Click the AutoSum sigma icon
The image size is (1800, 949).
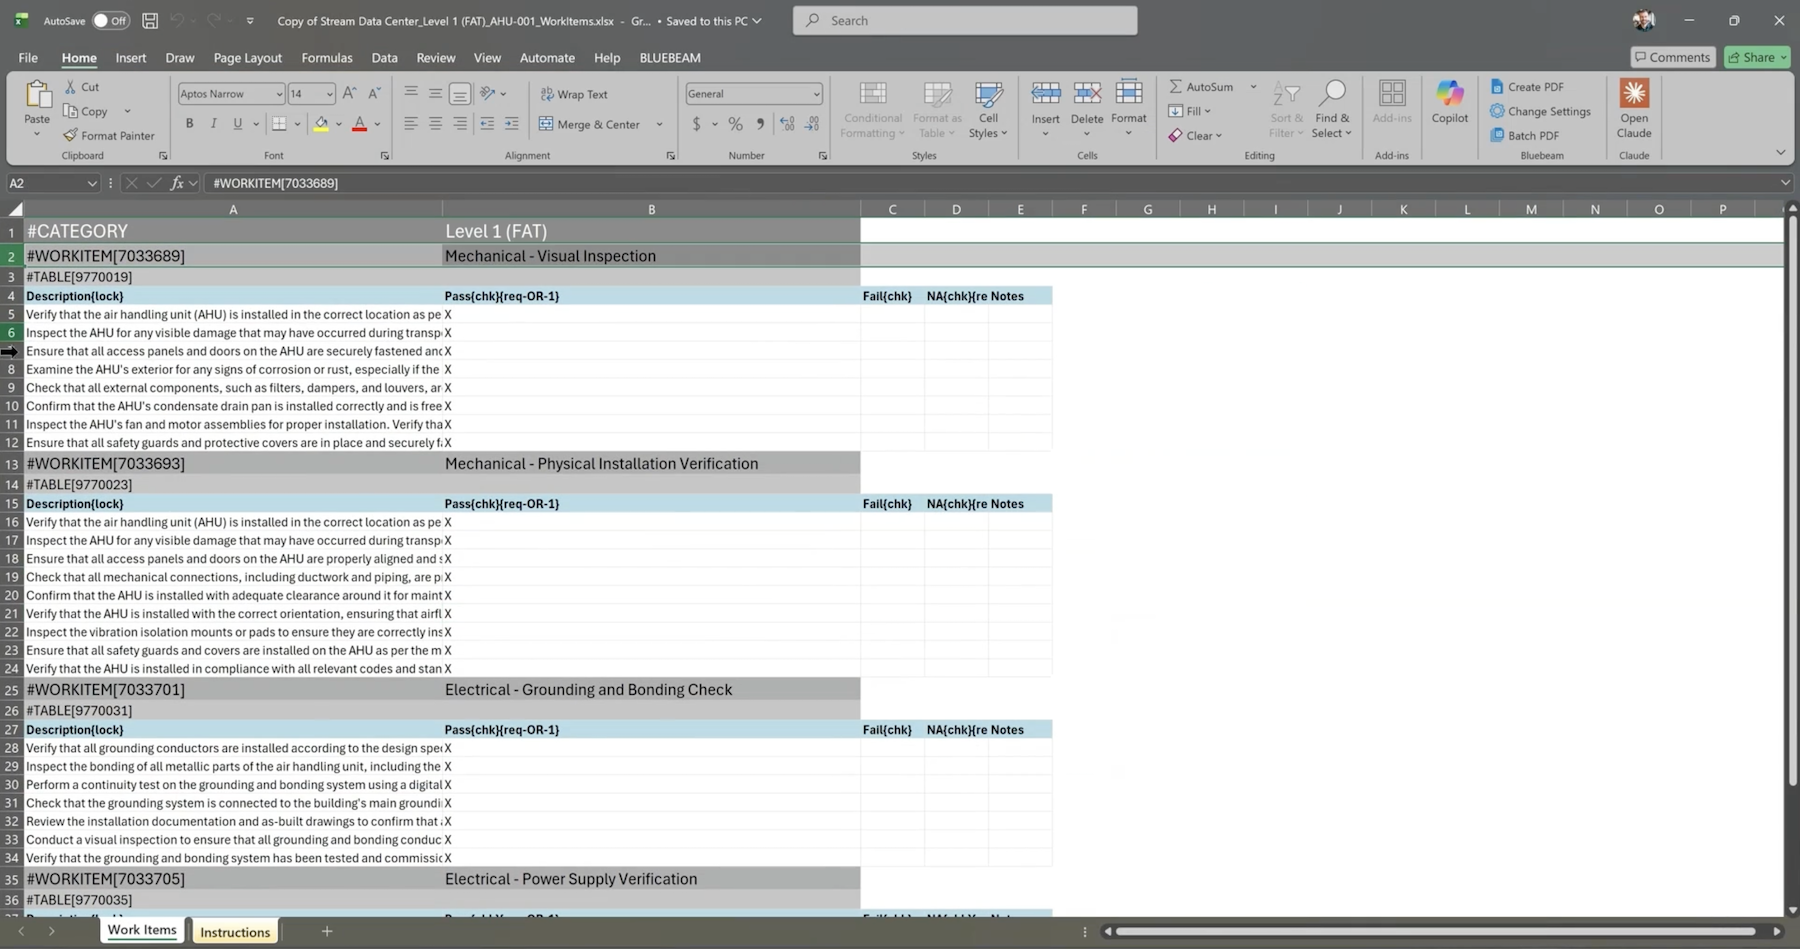pos(1176,87)
